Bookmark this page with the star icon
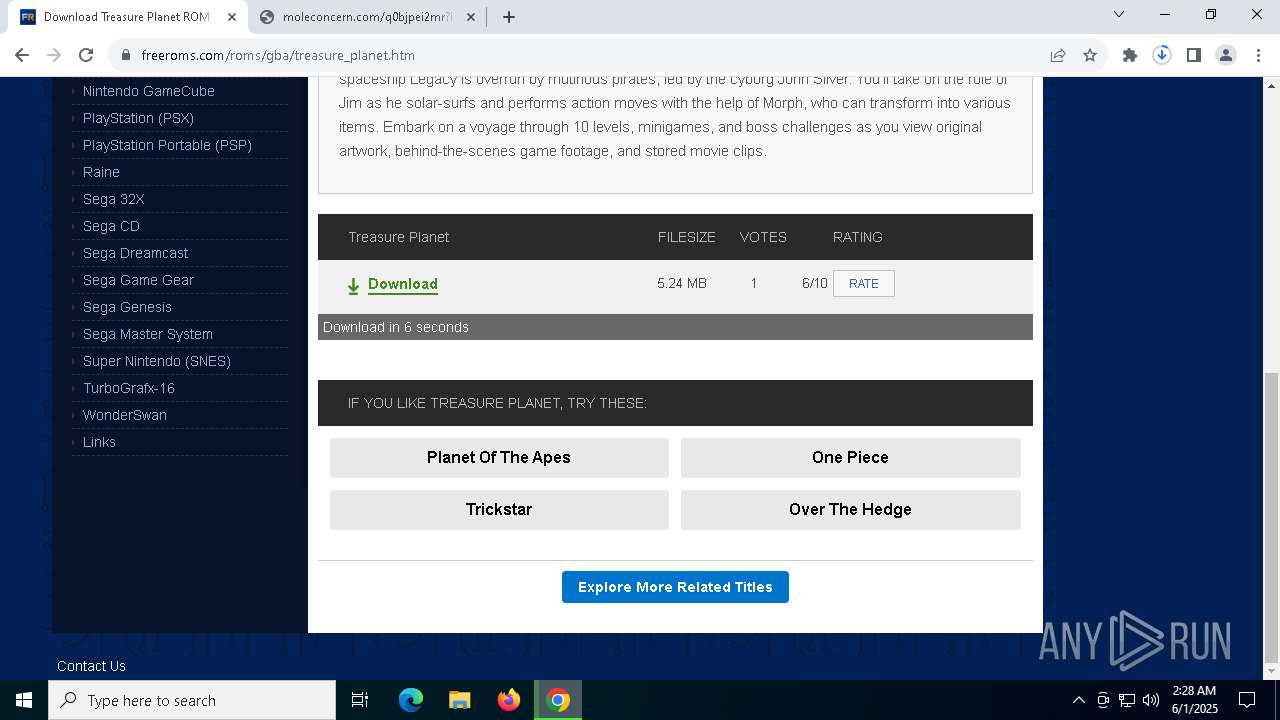Image resolution: width=1280 pixels, height=720 pixels. tap(1090, 55)
